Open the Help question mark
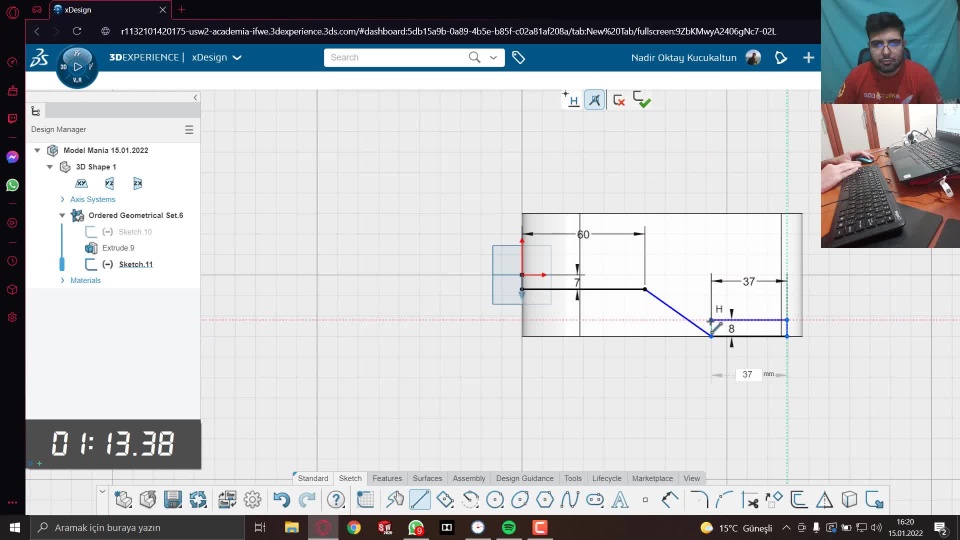The width and height of the screenshot is (960, 540). click(x=336, y=500)
